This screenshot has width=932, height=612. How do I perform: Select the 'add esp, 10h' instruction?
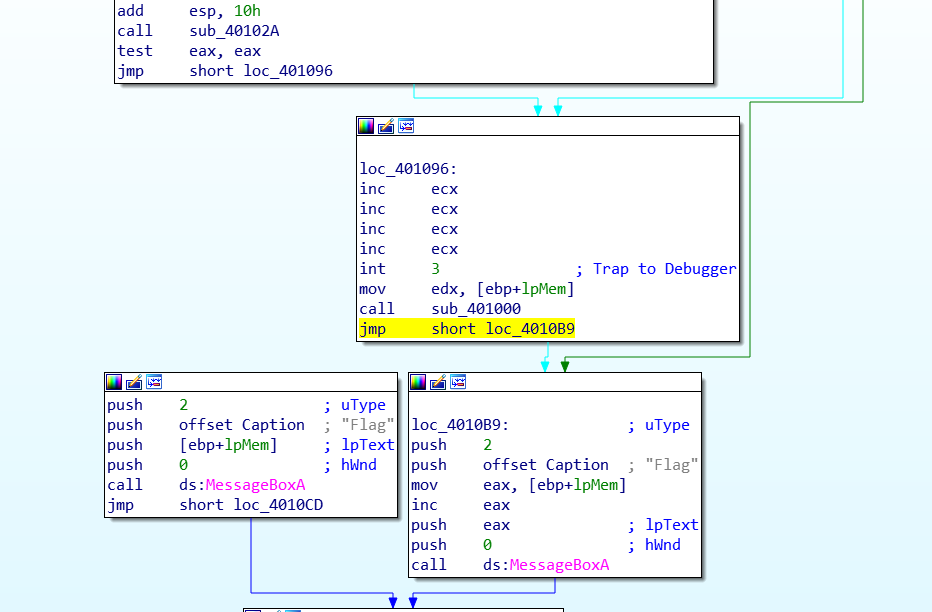pyautogui.click(x=189, y=11)
